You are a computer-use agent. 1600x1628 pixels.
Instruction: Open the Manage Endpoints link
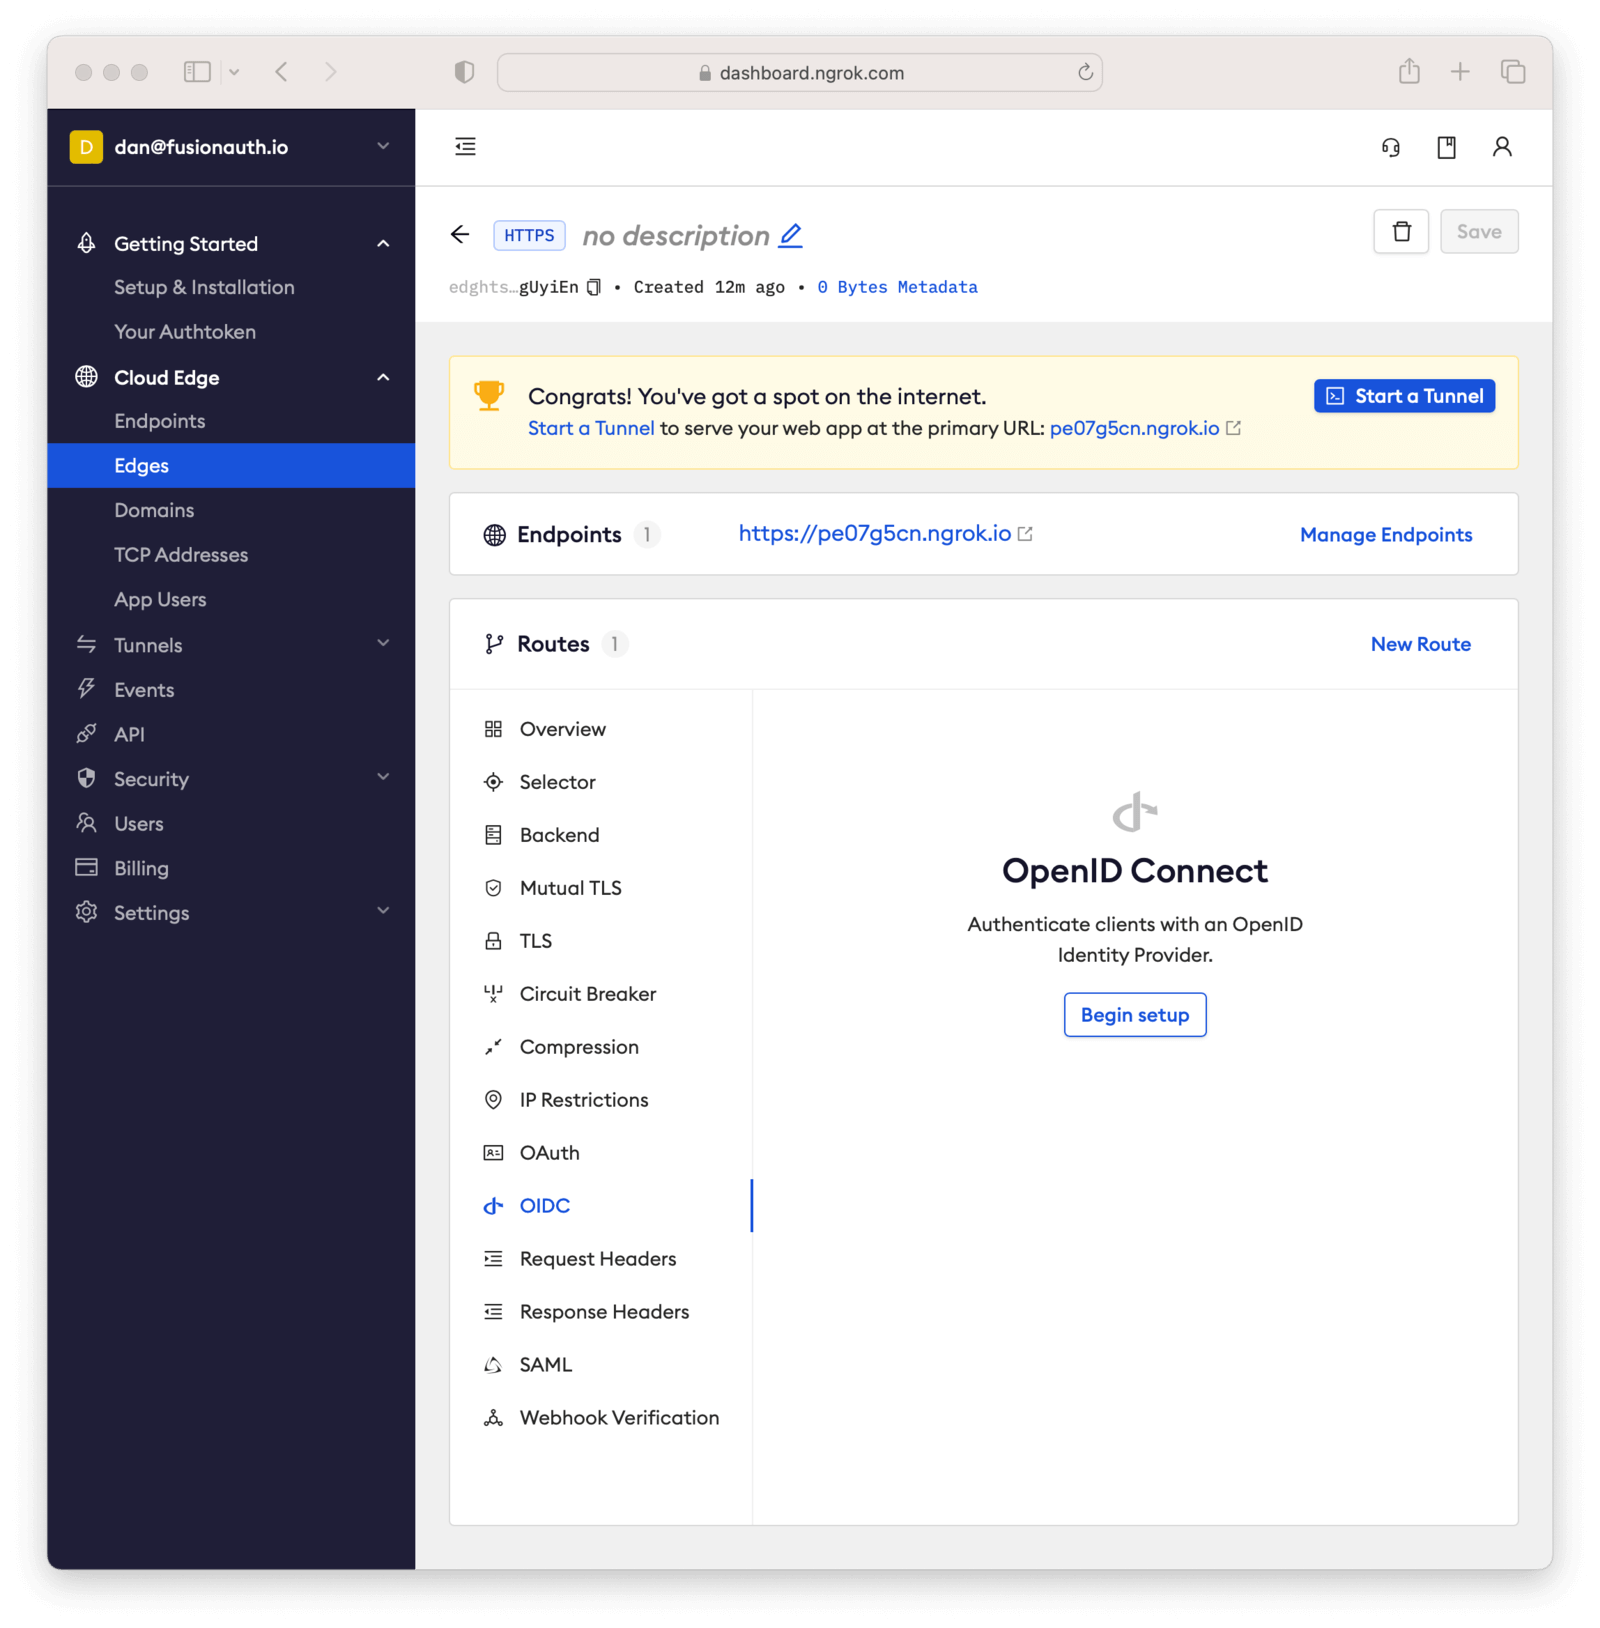tap(1386, 535)
